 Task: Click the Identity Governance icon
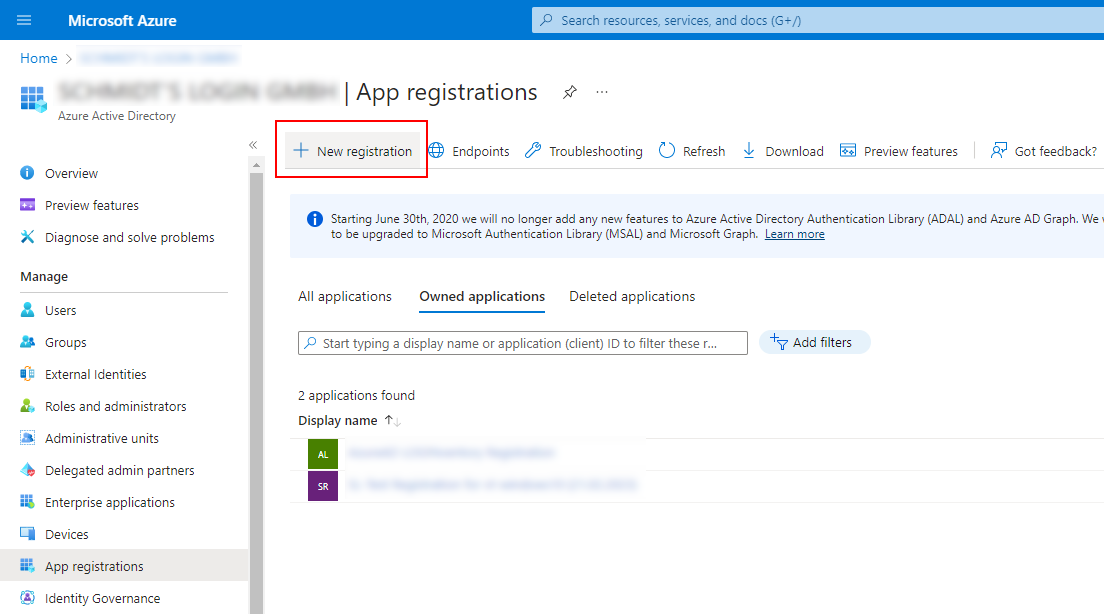[x=27, y=598]
